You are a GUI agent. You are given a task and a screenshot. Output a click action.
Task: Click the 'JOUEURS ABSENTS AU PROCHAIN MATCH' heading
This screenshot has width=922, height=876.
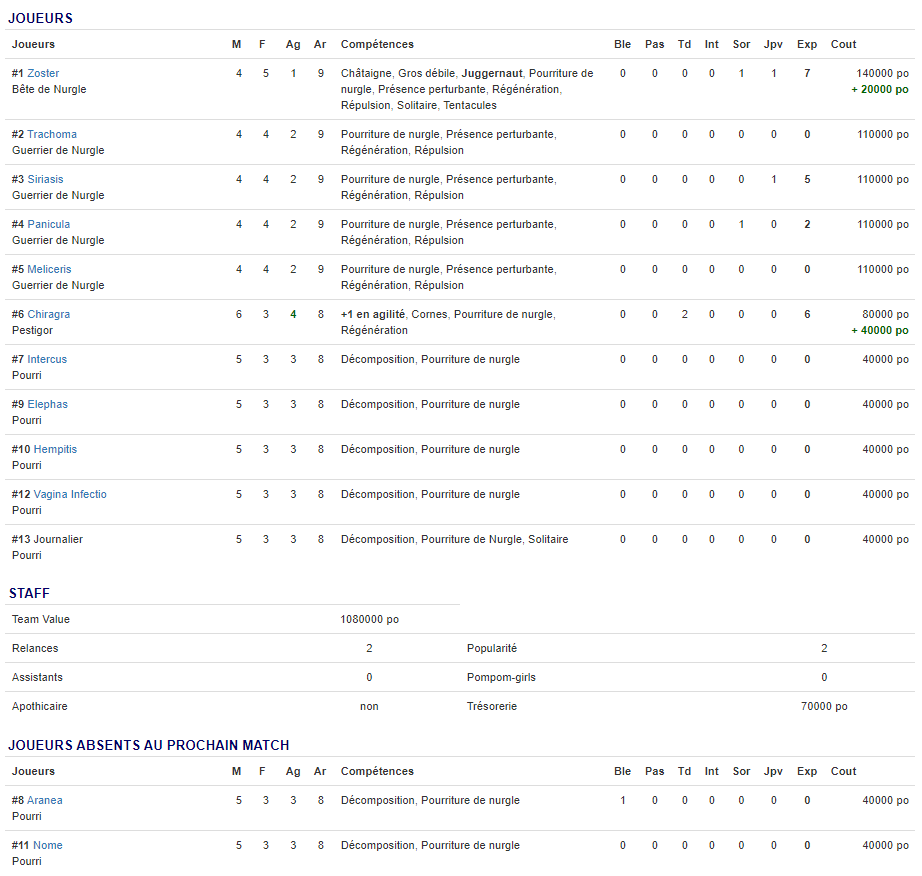click(149, 745)
